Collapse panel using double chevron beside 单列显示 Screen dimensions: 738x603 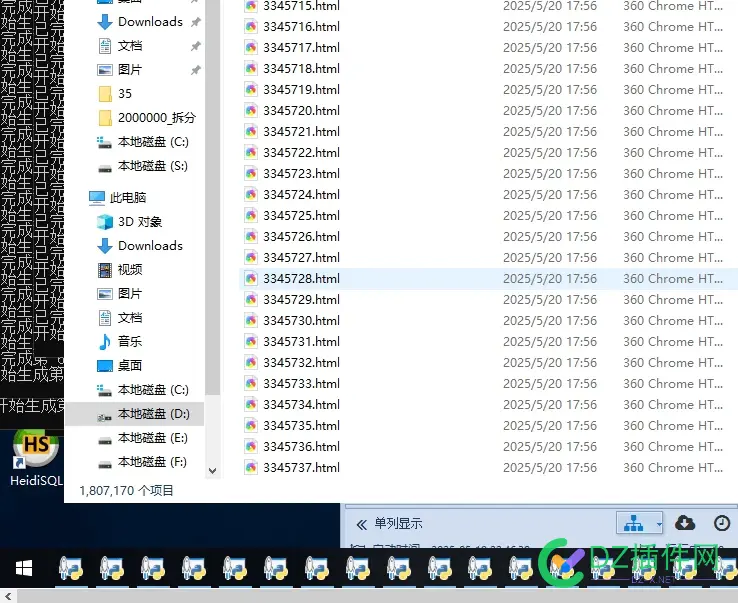(361, 524)
